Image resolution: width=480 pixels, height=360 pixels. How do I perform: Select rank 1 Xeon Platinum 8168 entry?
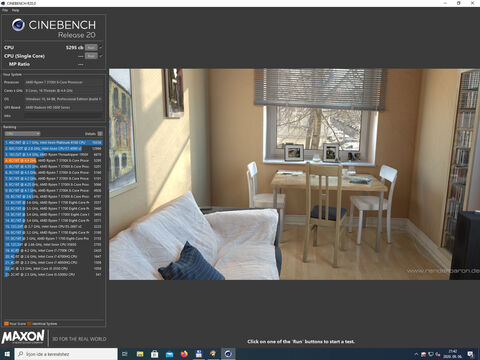[53, 143]
